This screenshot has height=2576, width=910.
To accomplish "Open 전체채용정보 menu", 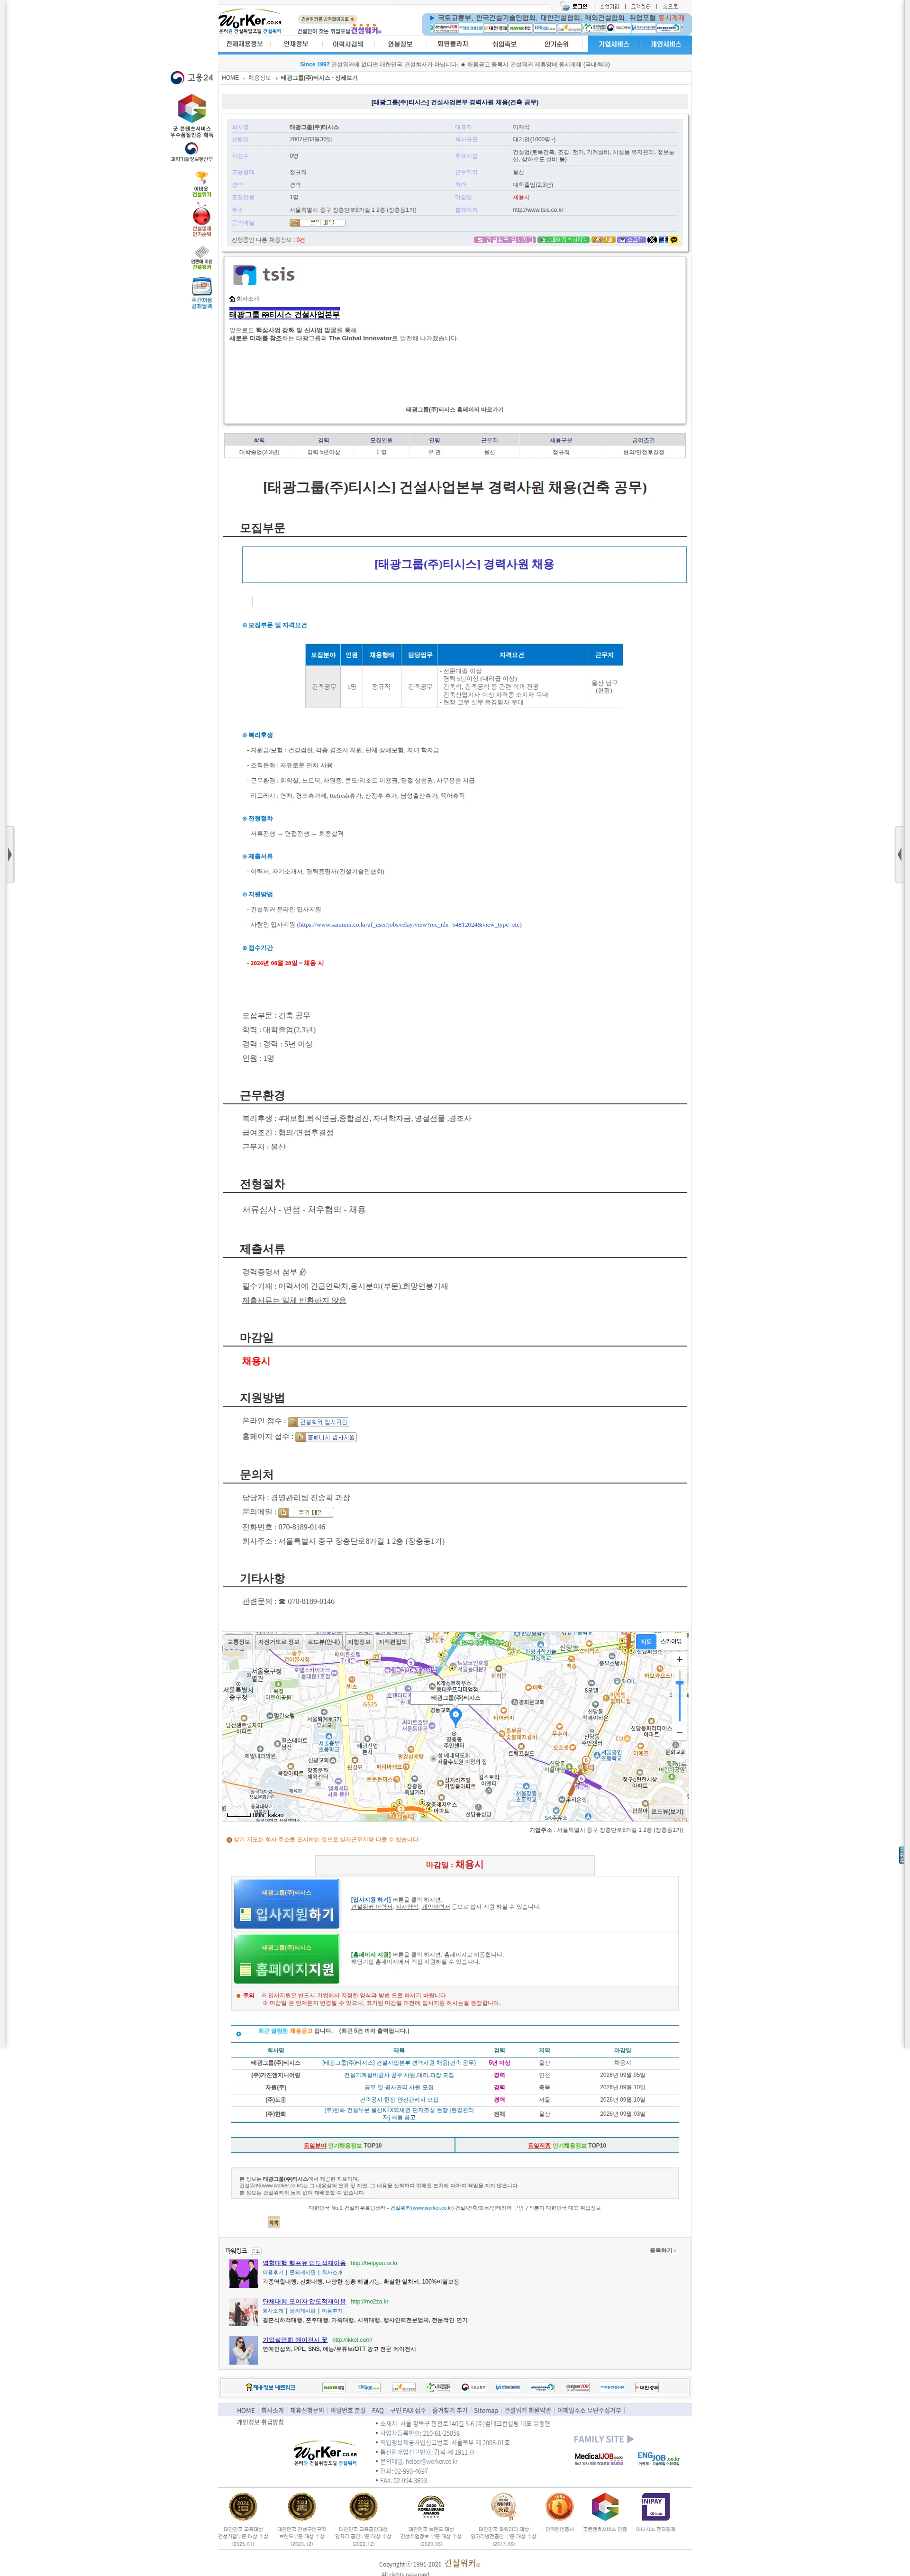I will [x=244, y=44].
